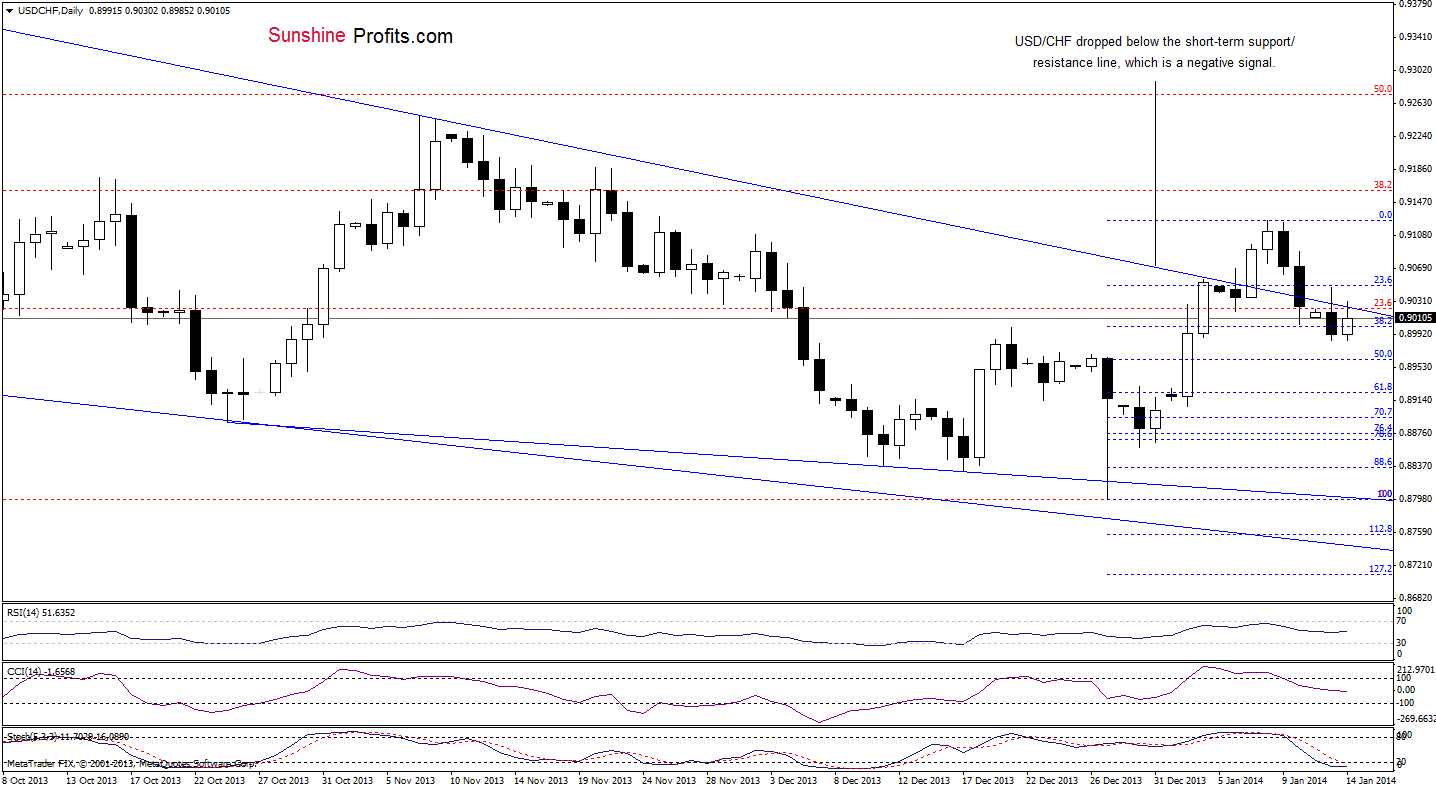The width and height of the screenshot is (1436, 789).
Task: Click the blue Fibonacci 0.0 level label
Action: coord(1385,215)
